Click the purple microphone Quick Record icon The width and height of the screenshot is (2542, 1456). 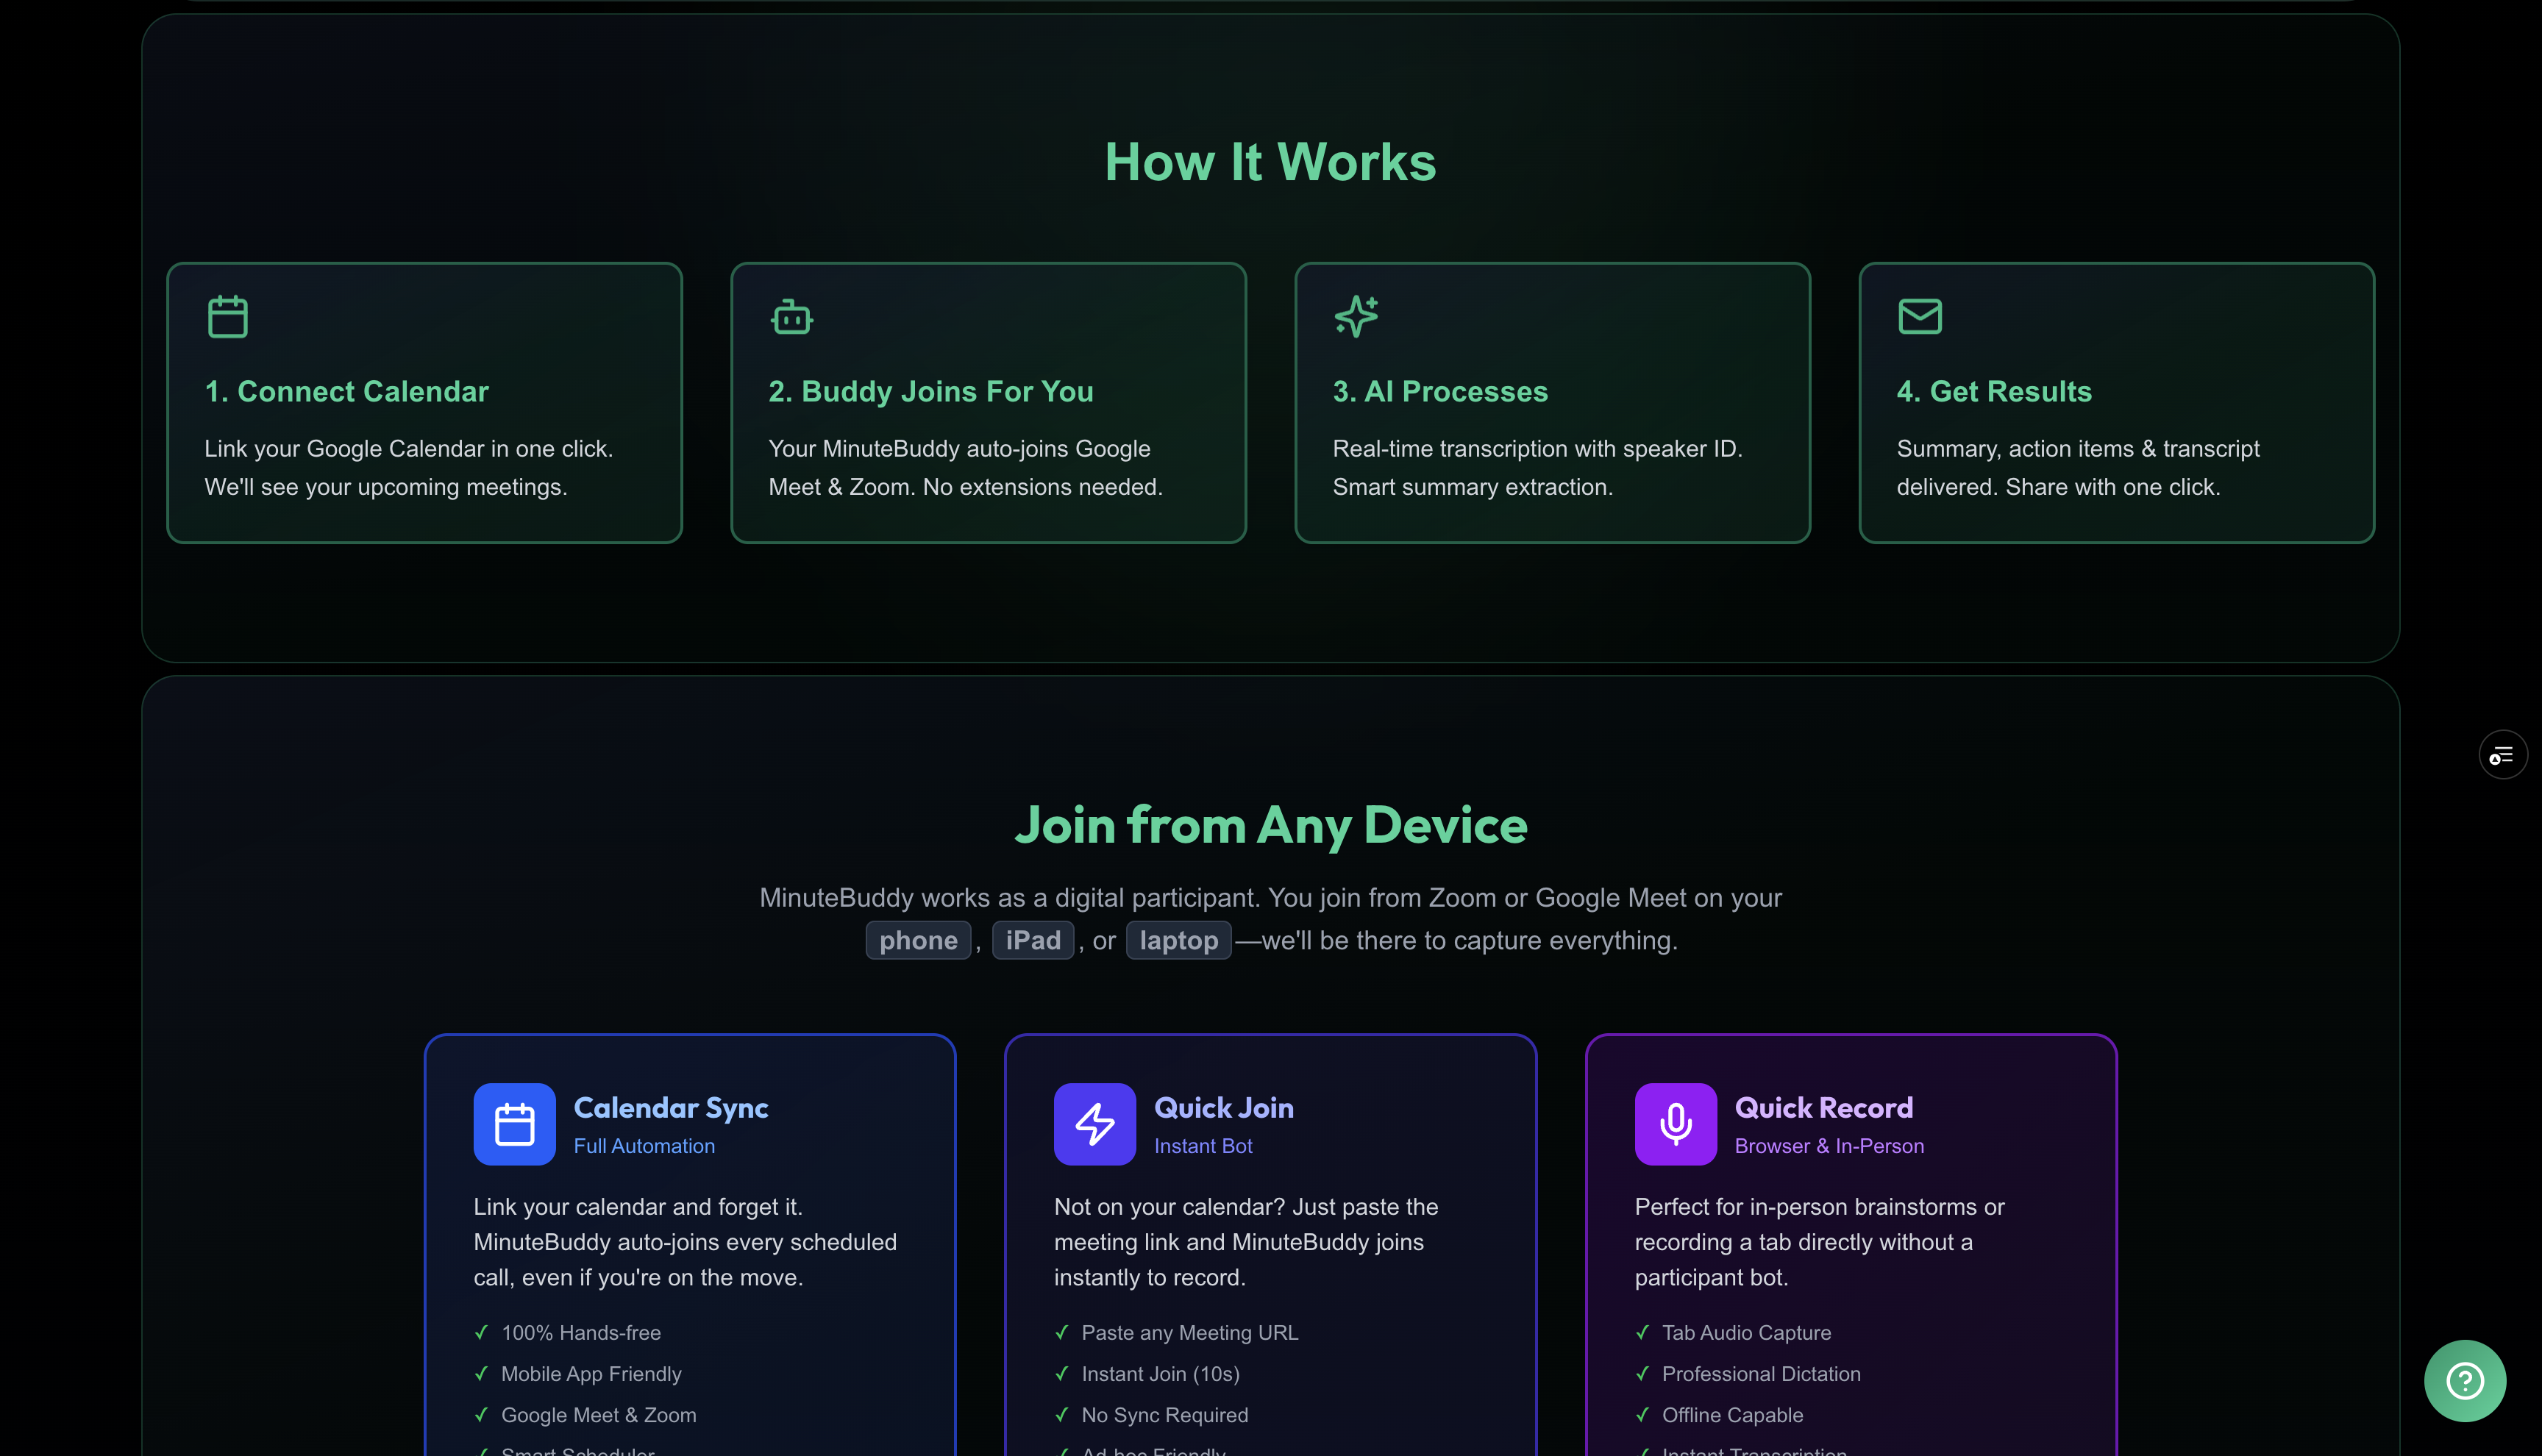coord(1675,1124)
